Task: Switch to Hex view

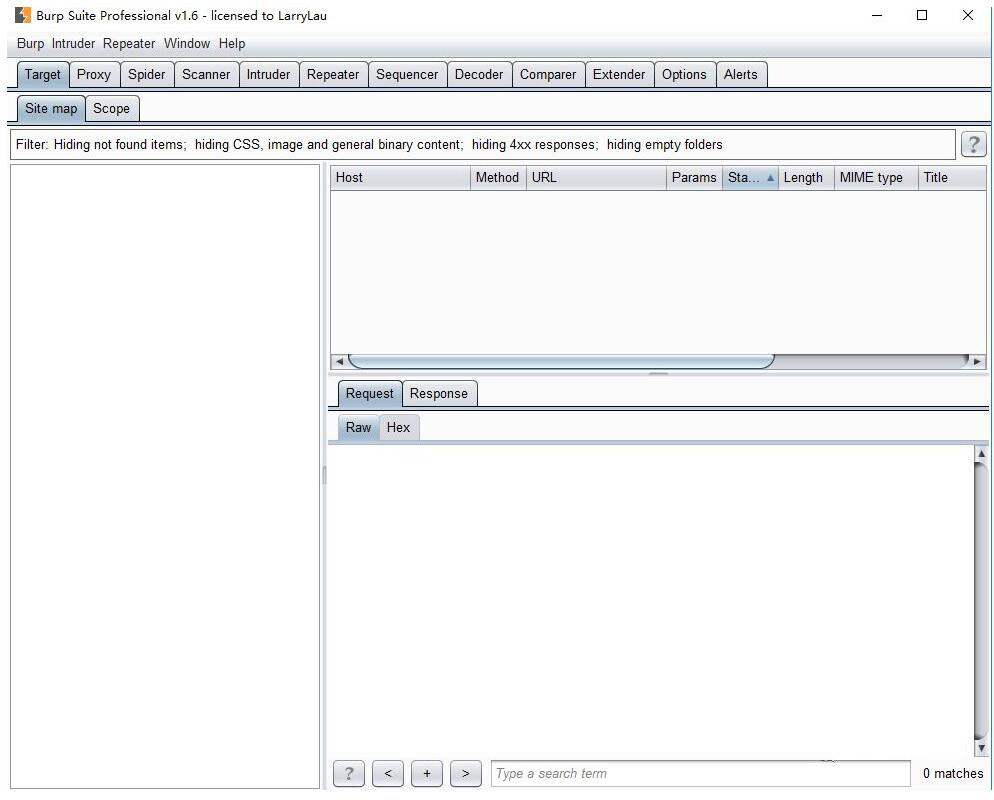Action: [x=398, y=428]
